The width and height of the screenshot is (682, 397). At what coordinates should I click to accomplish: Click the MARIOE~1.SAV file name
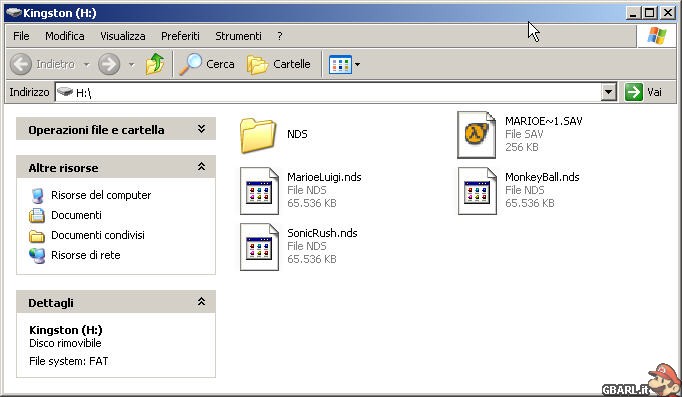click(544, 121)
